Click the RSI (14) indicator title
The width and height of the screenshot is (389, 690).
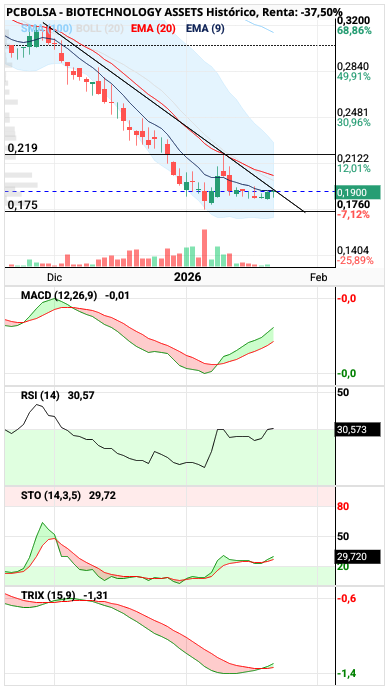[40, 396]
